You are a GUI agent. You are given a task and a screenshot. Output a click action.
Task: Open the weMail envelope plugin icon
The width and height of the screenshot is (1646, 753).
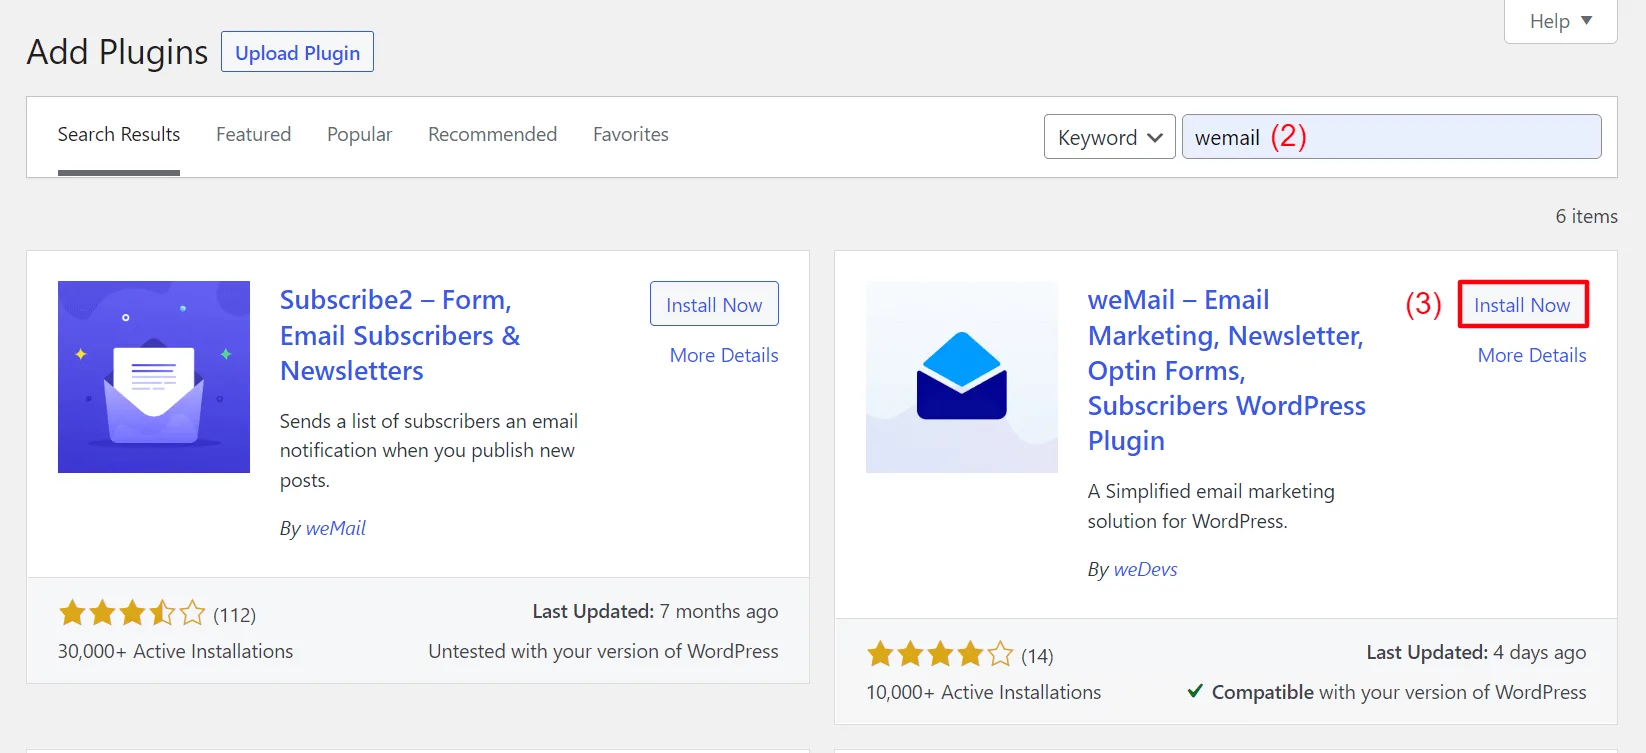[x=962, y=377]
